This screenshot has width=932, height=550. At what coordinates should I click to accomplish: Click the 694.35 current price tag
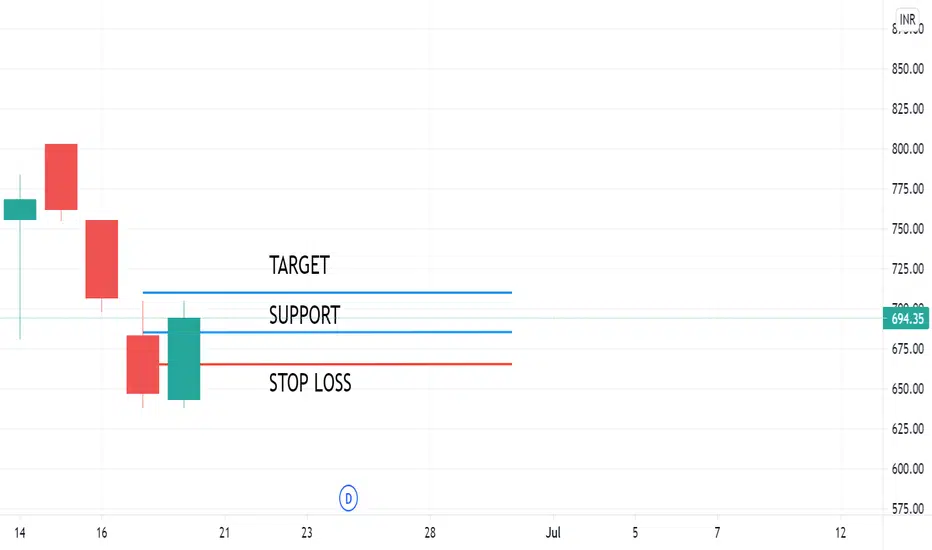coord(906,319)
